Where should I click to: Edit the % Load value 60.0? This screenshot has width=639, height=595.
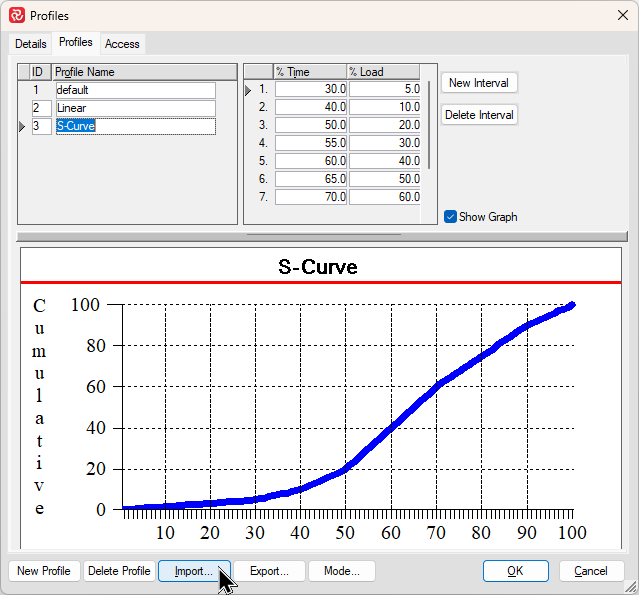(384, 198)
